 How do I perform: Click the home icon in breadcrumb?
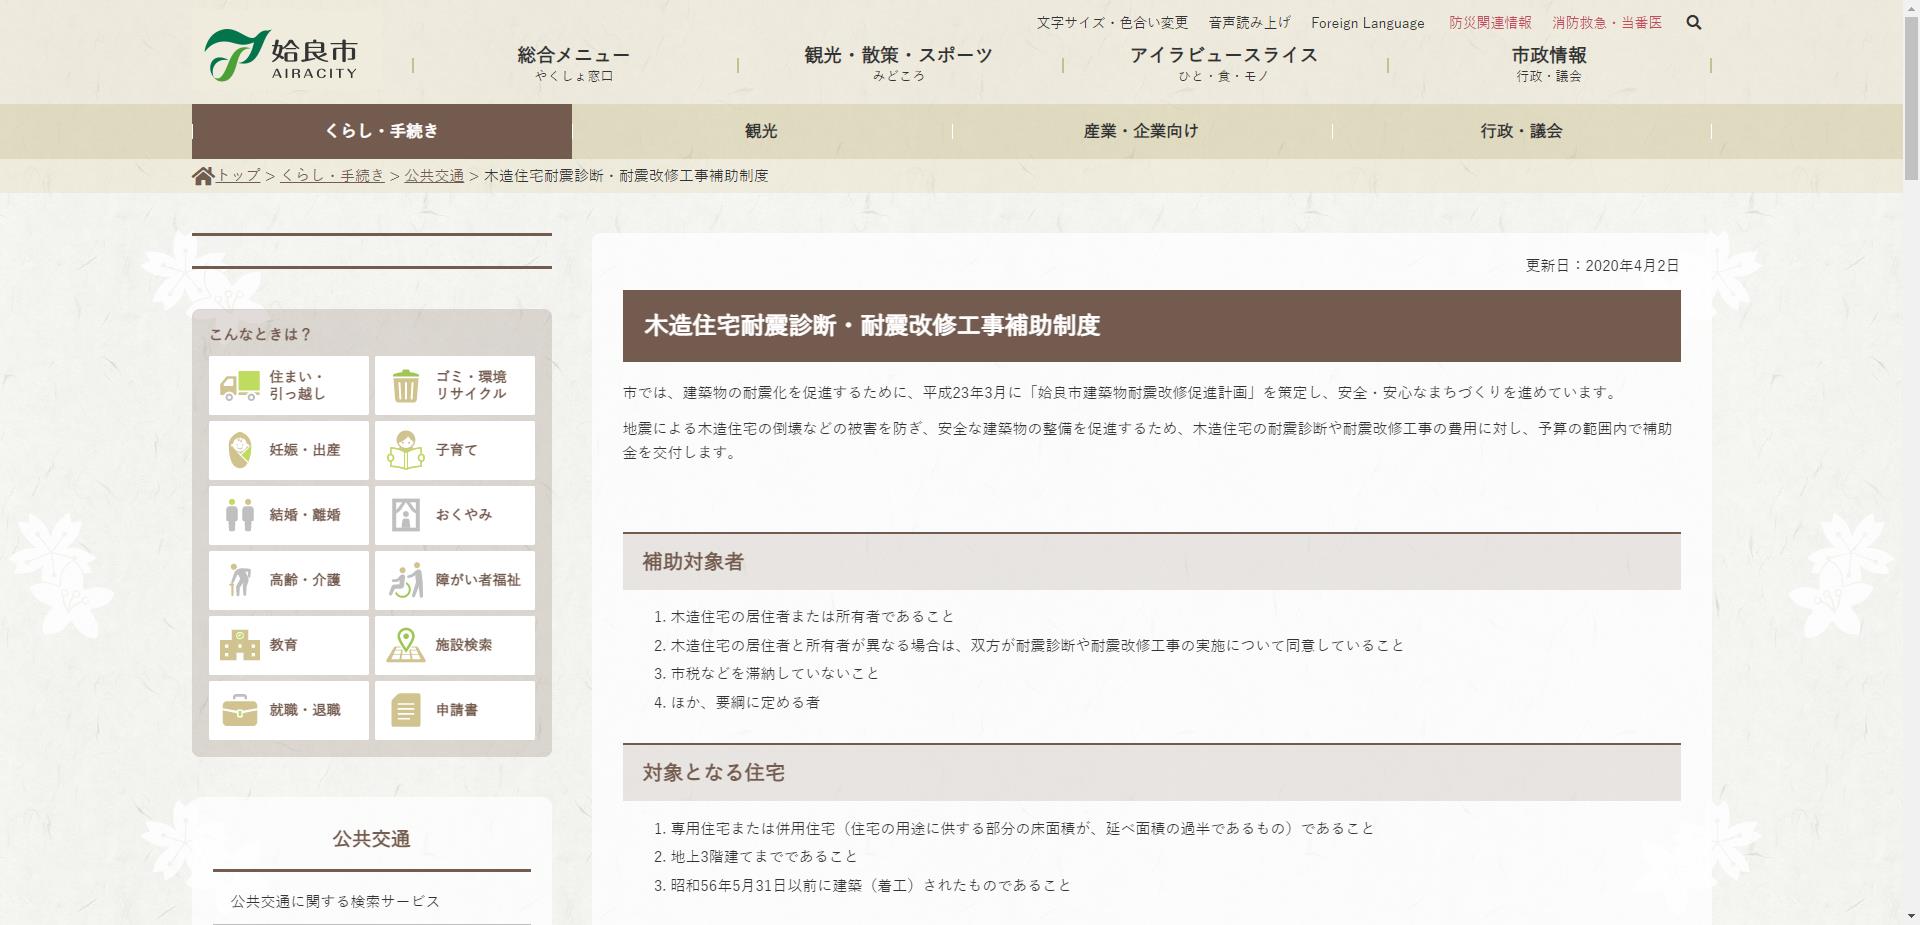[202, 174]
